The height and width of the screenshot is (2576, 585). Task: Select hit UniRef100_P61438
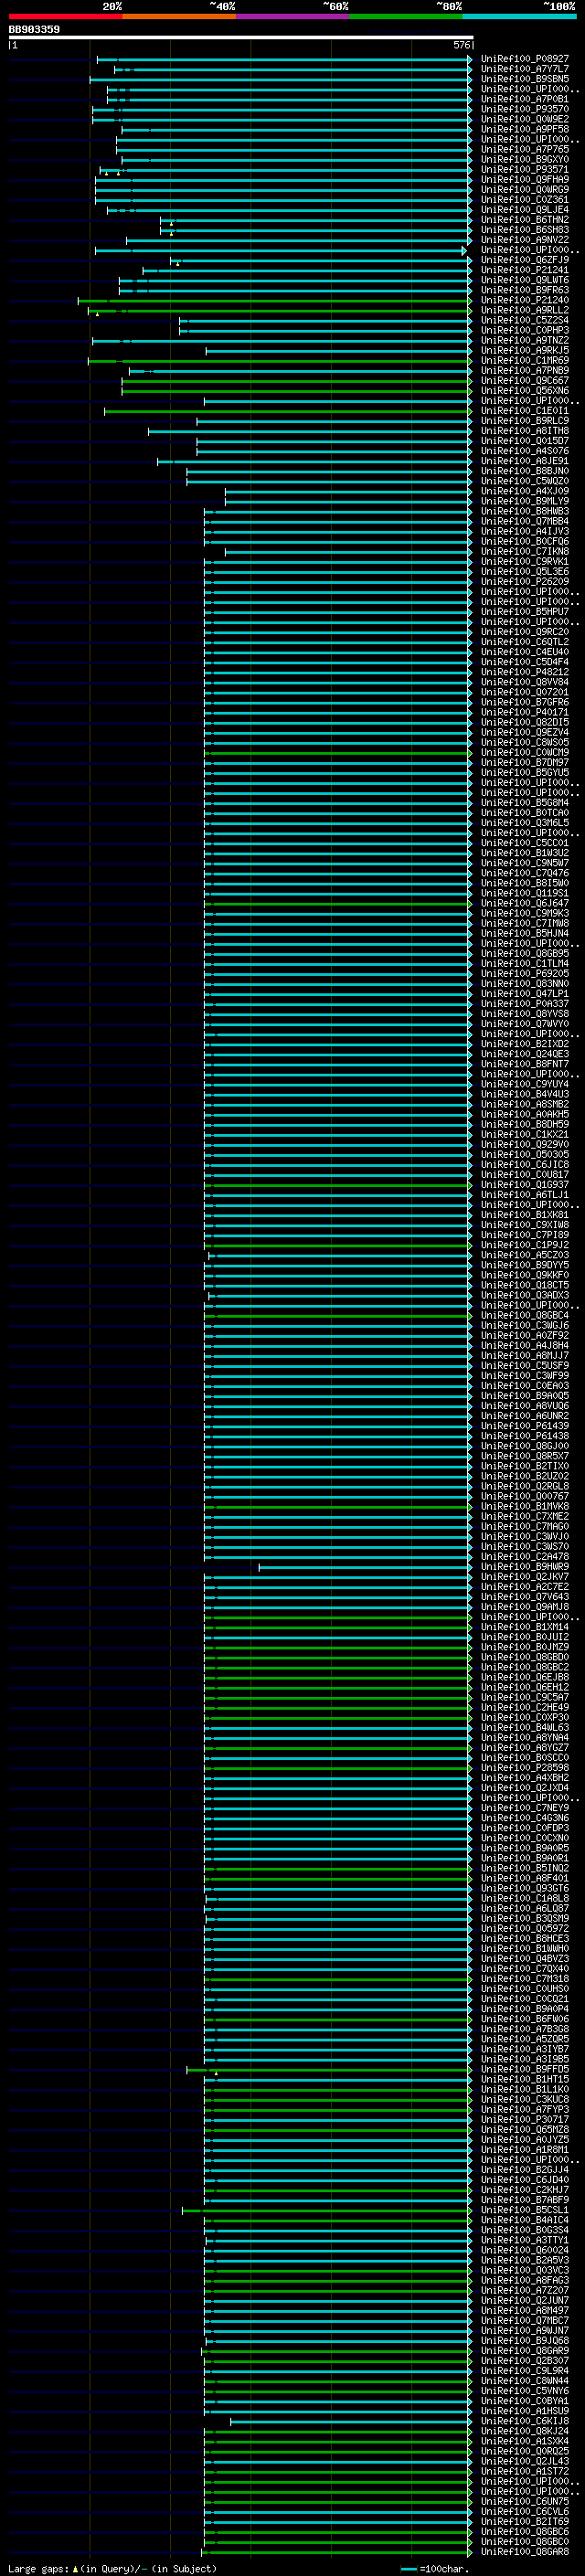(525, 1436)
